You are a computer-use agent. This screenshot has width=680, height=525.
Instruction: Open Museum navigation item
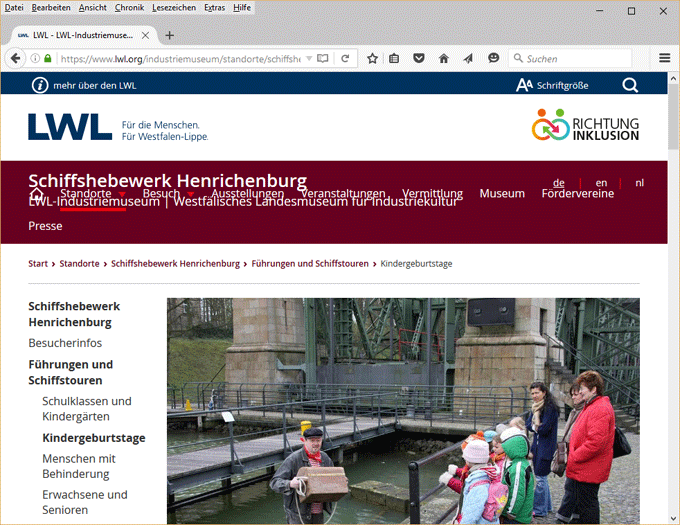[502, 193]
